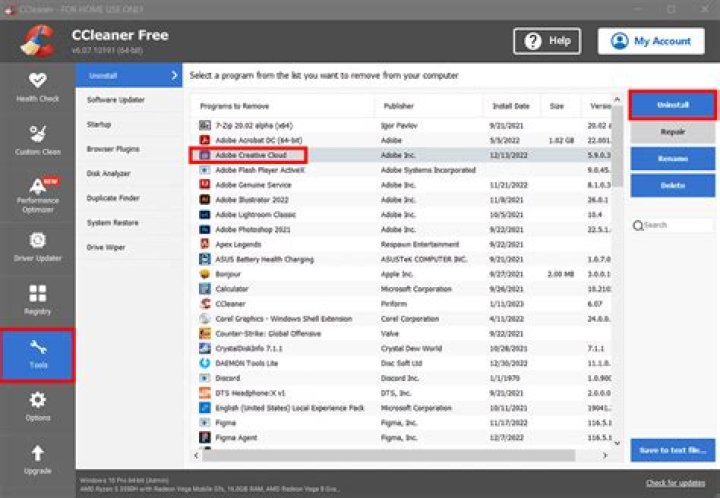720x498 pixels.
Task: Open Performance Optimizer in the sidebar
Action: coord(37,195)
